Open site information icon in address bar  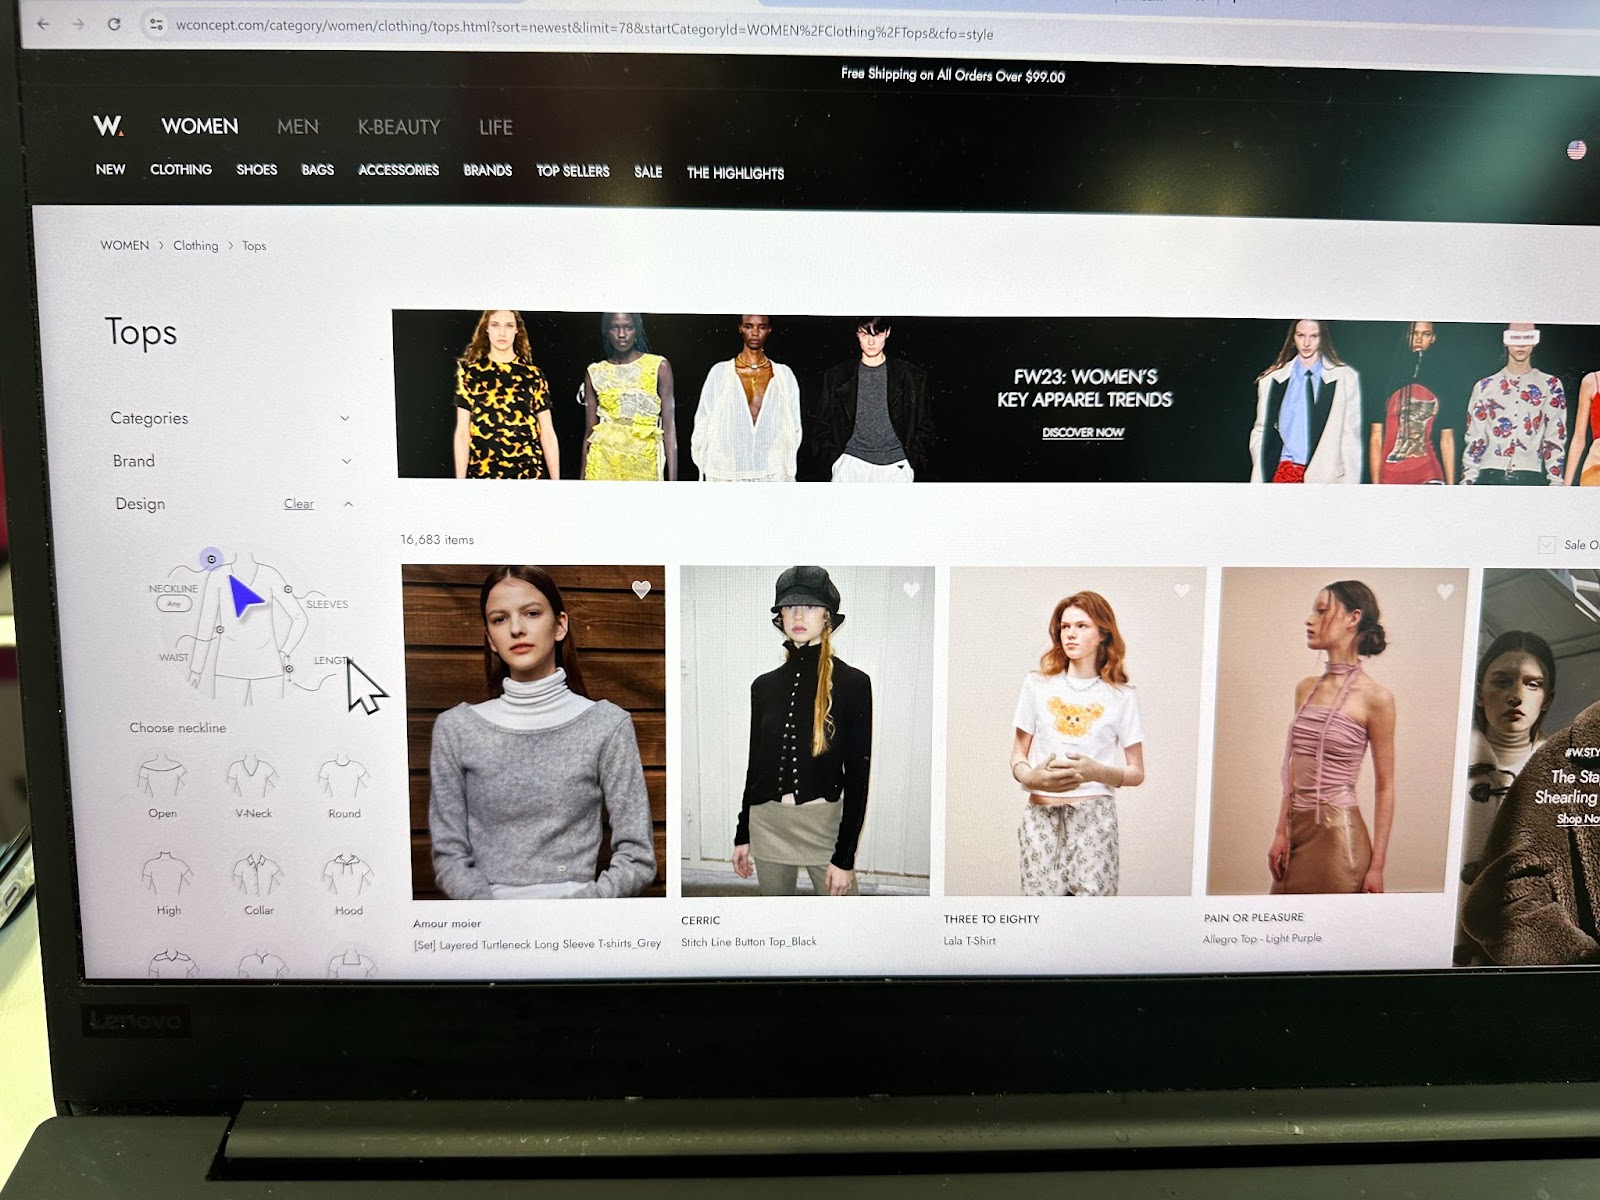(155, 25)
